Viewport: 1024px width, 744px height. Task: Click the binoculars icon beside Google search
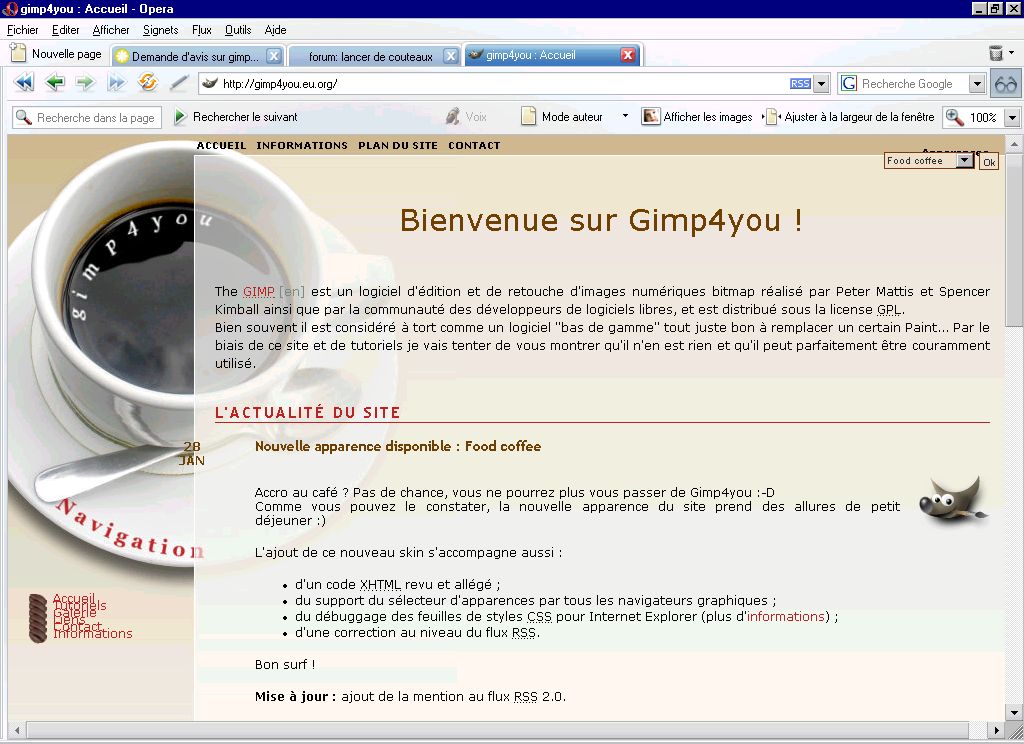coord(1006,84)
